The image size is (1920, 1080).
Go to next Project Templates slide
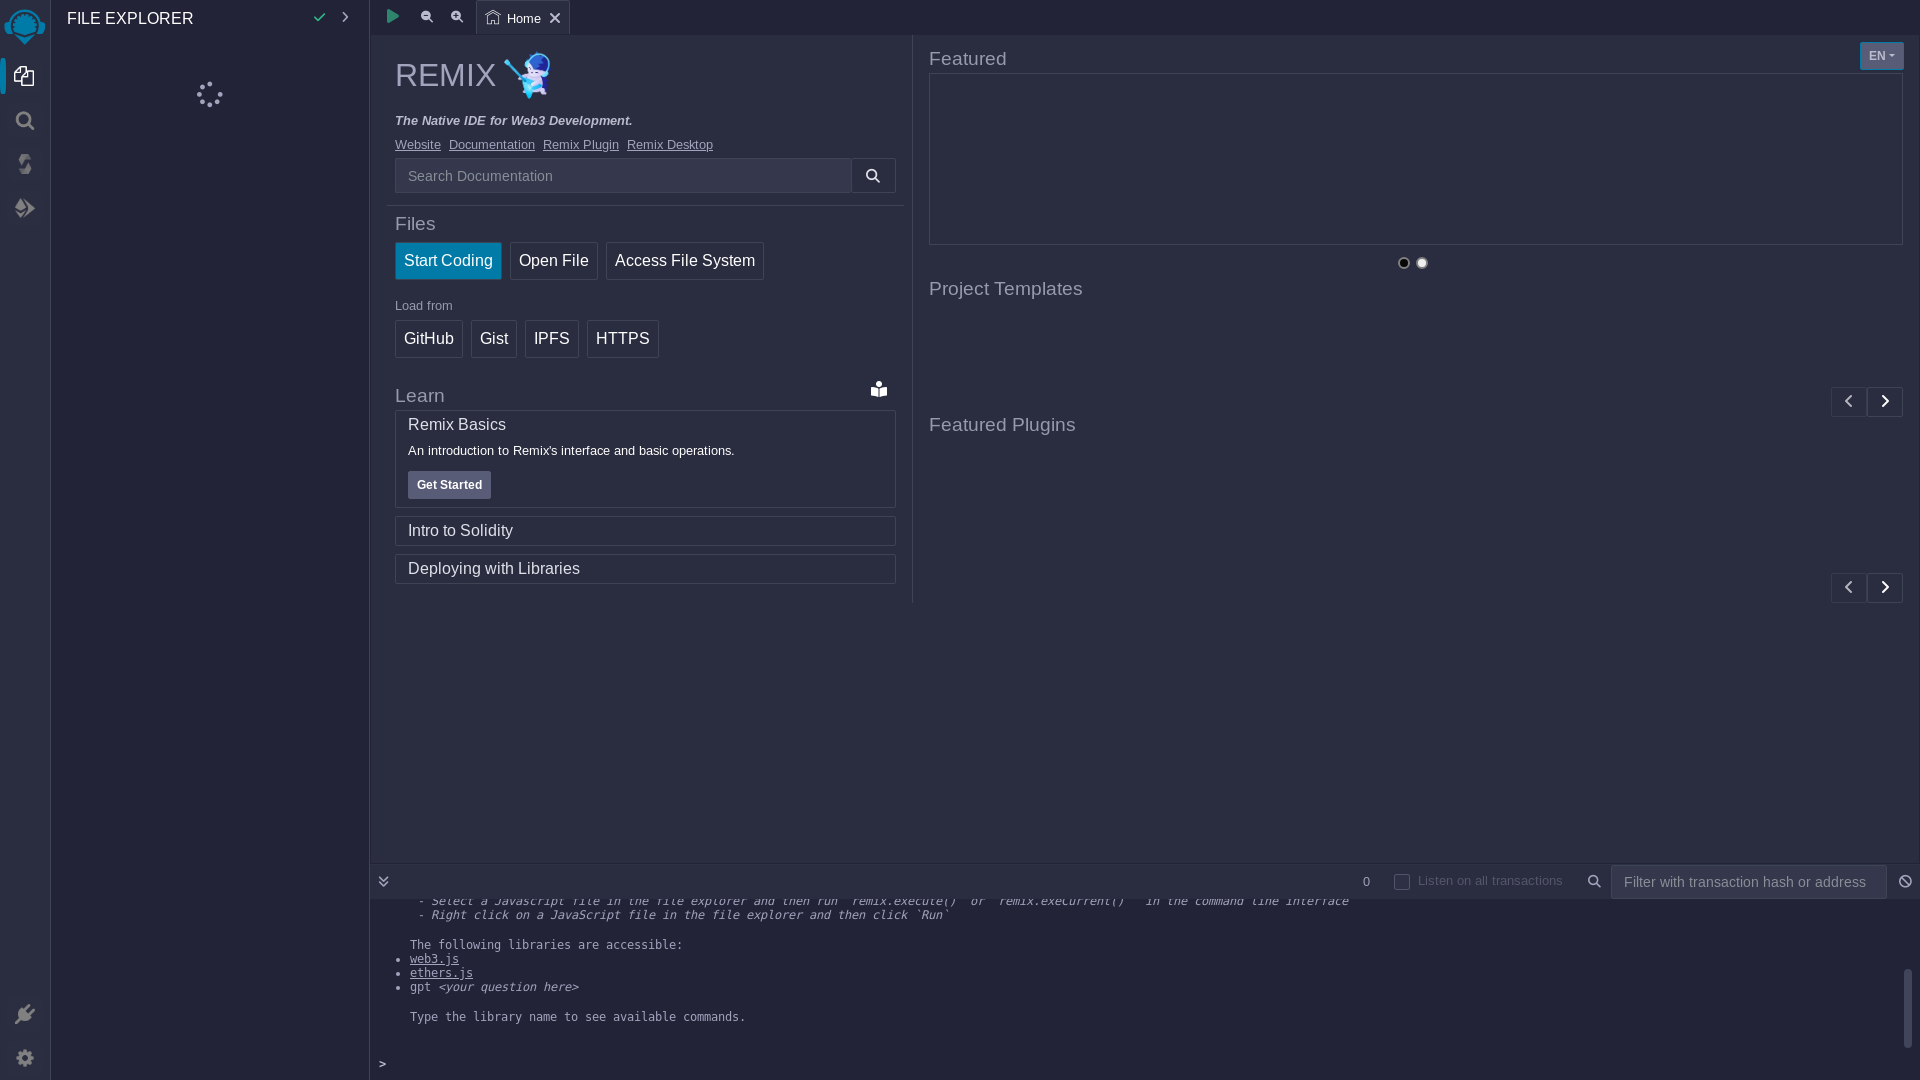[1885, 402]
